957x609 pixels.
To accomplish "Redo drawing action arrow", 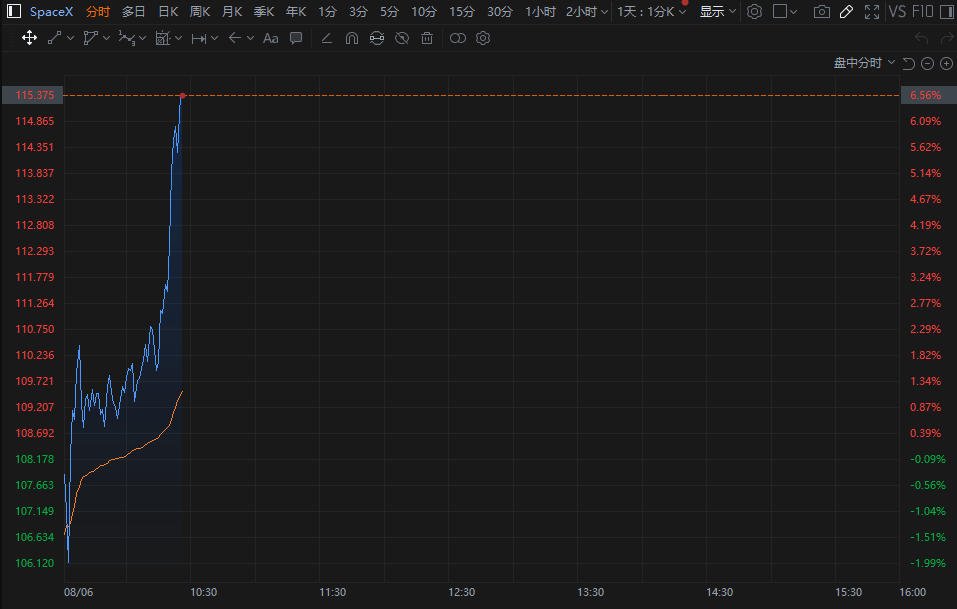I will click(947, 38).
